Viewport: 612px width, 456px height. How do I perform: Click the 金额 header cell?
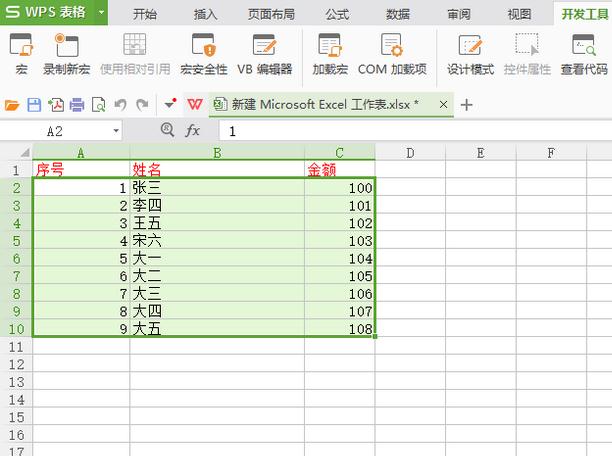[x=340, y=170]
